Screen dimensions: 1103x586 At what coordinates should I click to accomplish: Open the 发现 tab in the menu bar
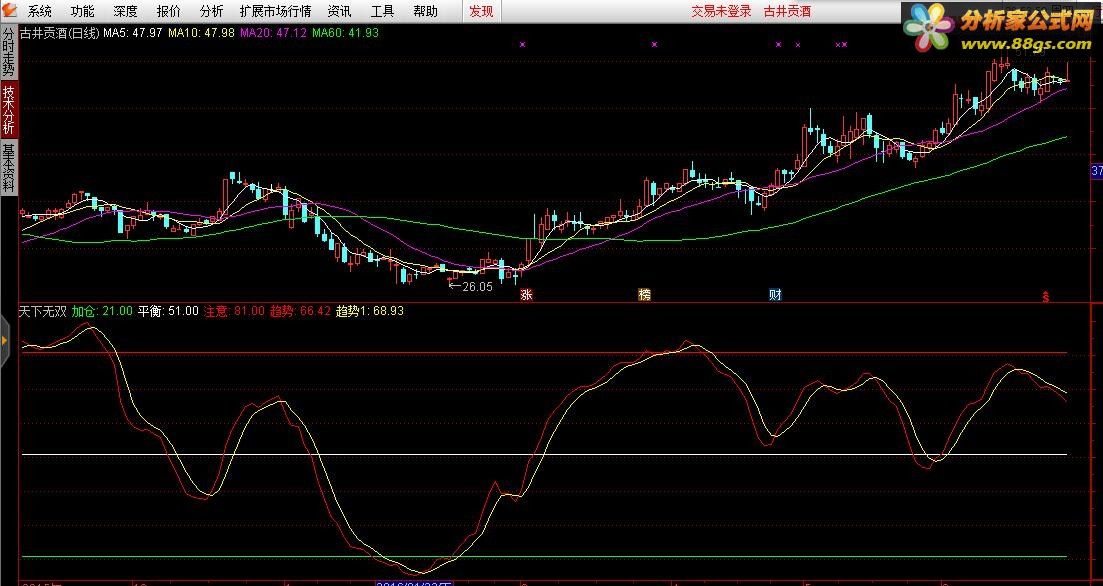(482, 11)
